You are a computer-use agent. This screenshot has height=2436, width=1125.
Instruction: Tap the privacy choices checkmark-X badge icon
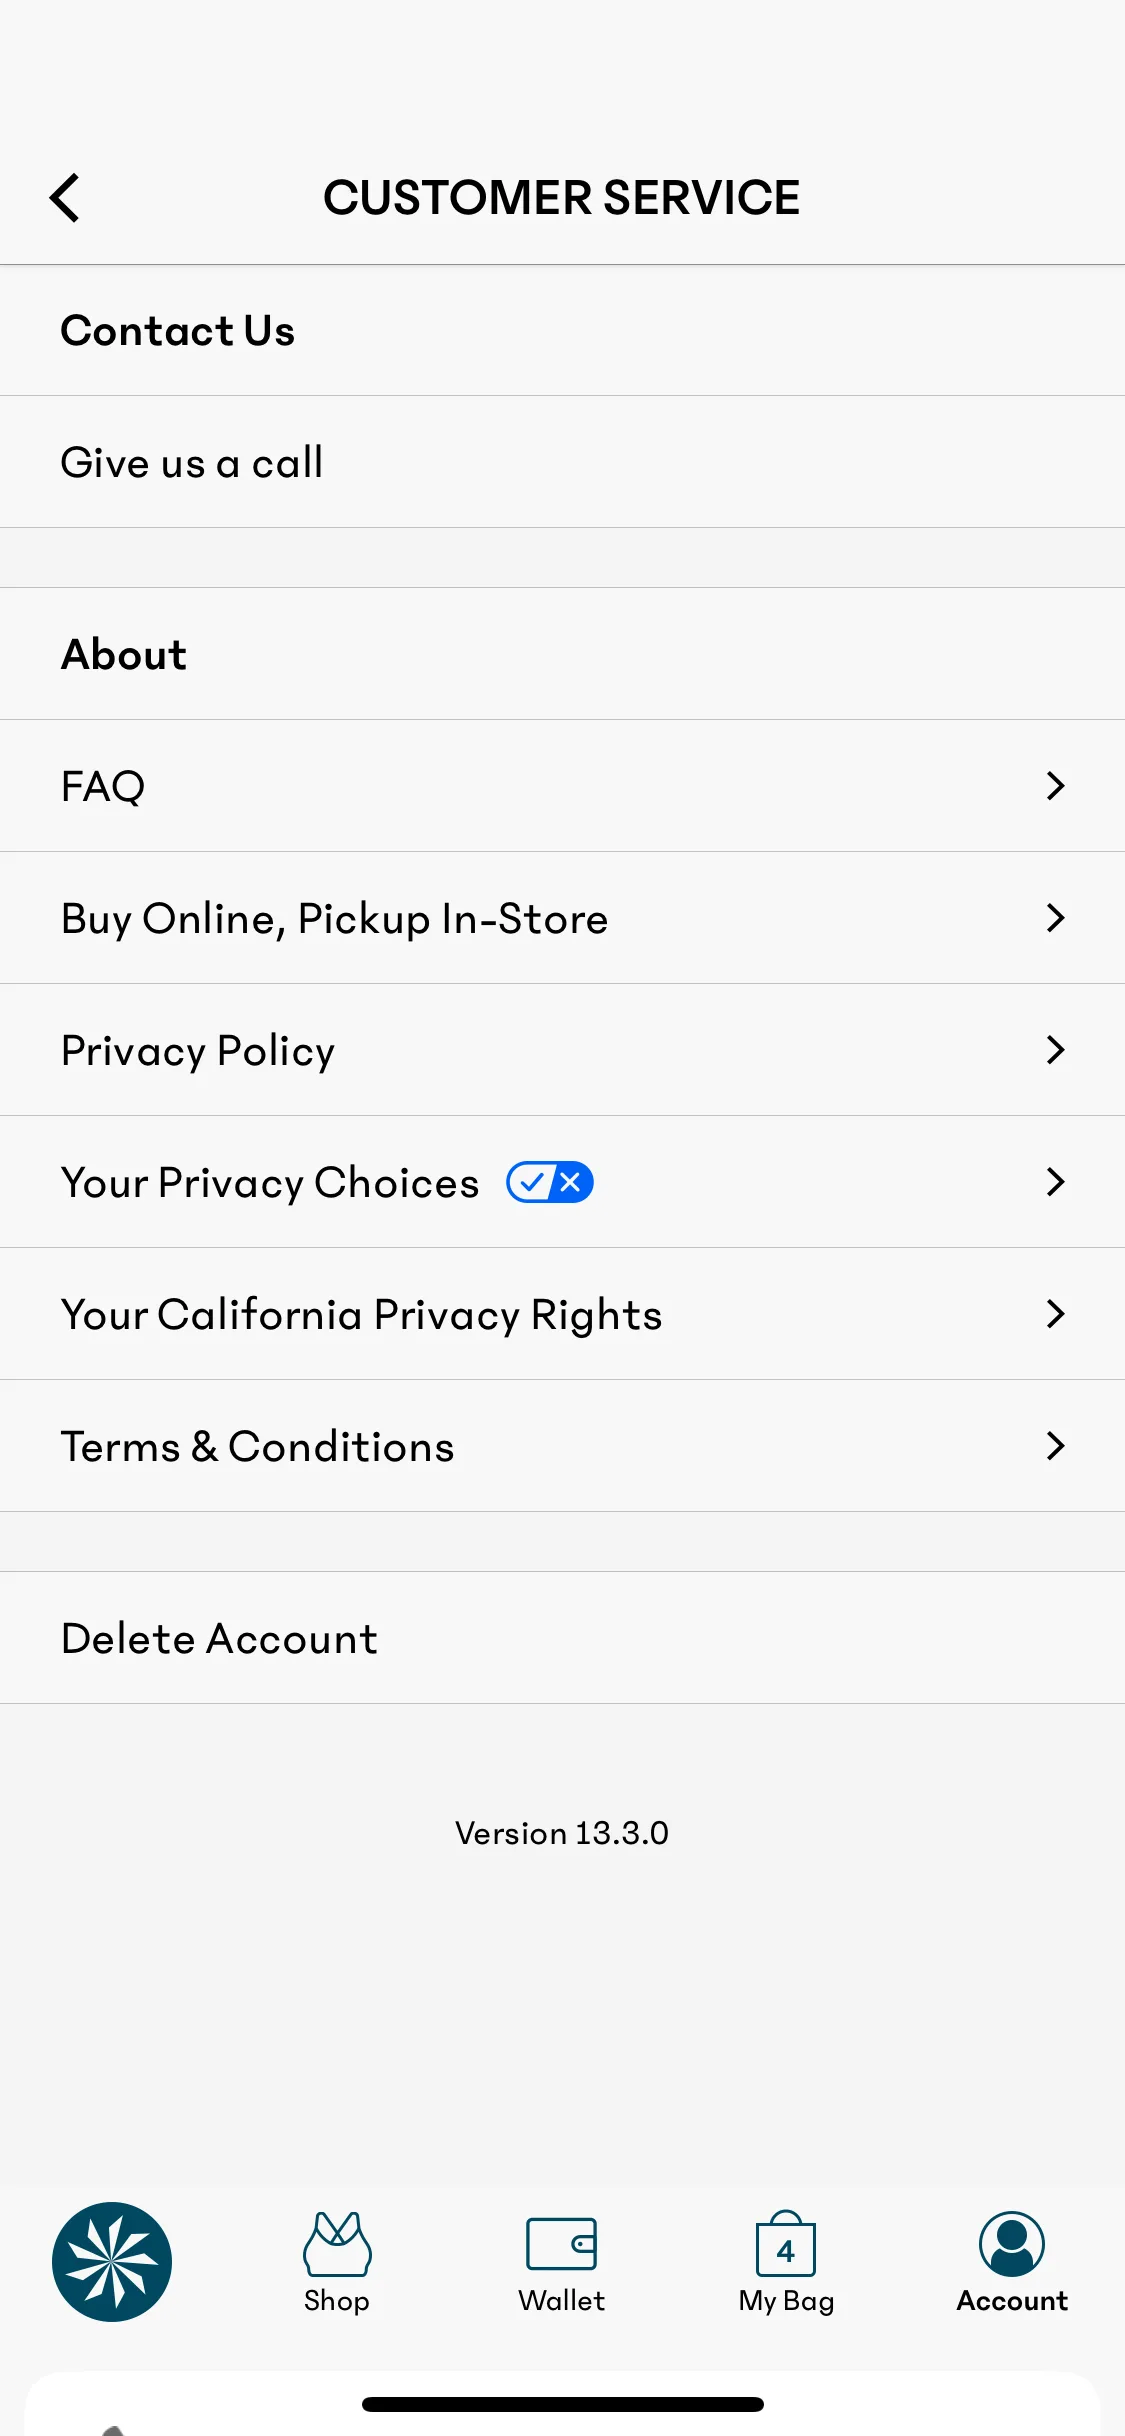pos(550,1182)
